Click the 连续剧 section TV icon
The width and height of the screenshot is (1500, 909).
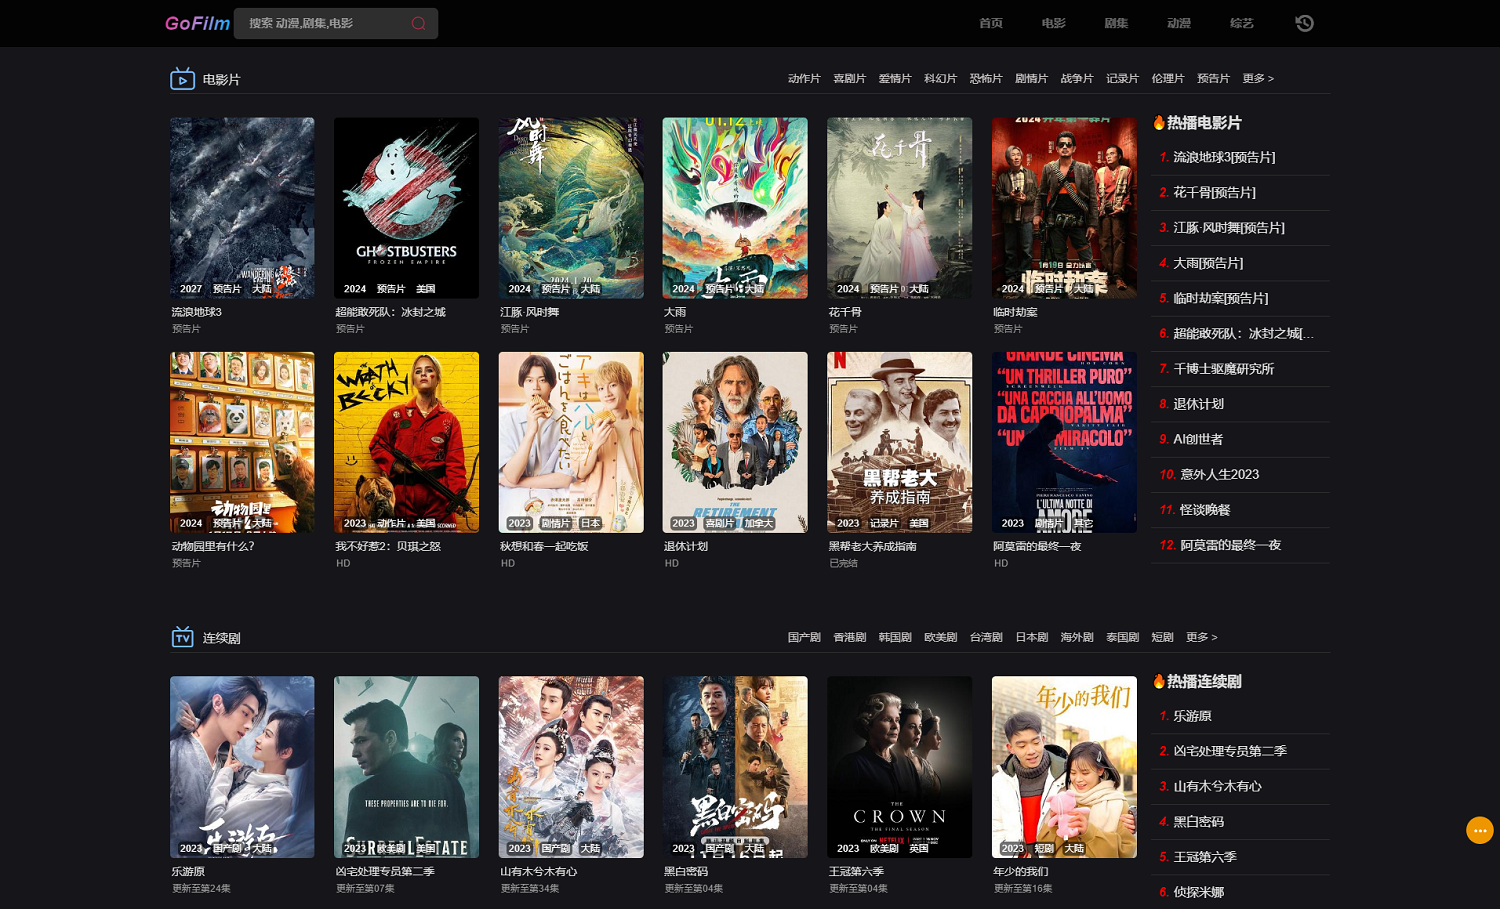[182, 637]
